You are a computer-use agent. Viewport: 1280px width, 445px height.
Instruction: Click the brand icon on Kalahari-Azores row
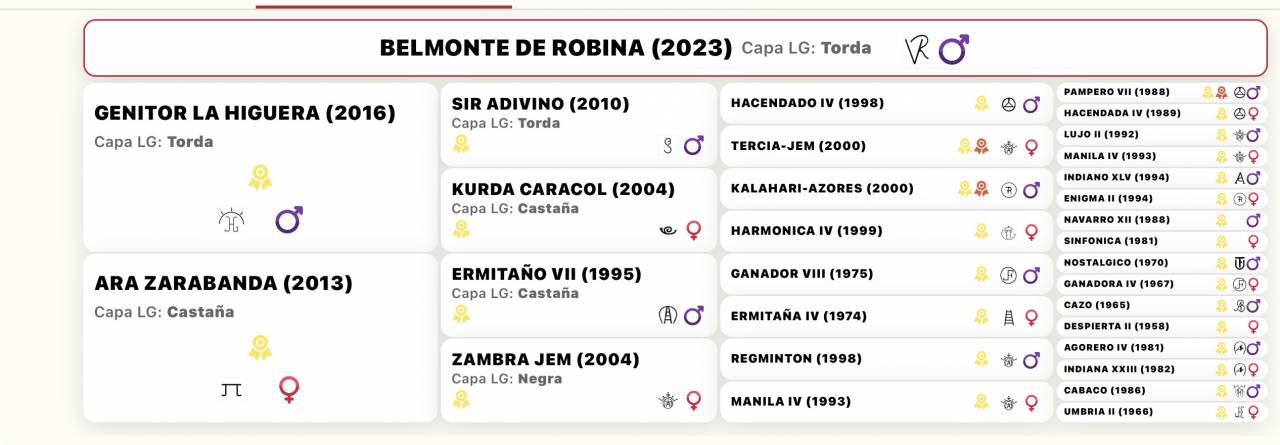(1010, 189)
